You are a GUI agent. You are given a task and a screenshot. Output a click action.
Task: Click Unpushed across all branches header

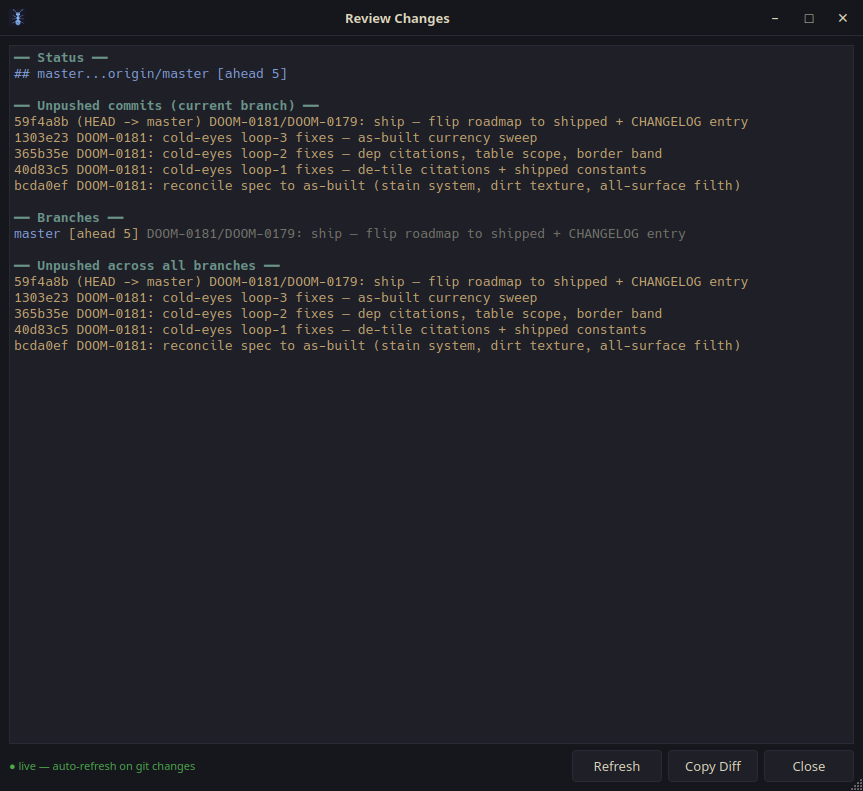[x=146, y=266]
